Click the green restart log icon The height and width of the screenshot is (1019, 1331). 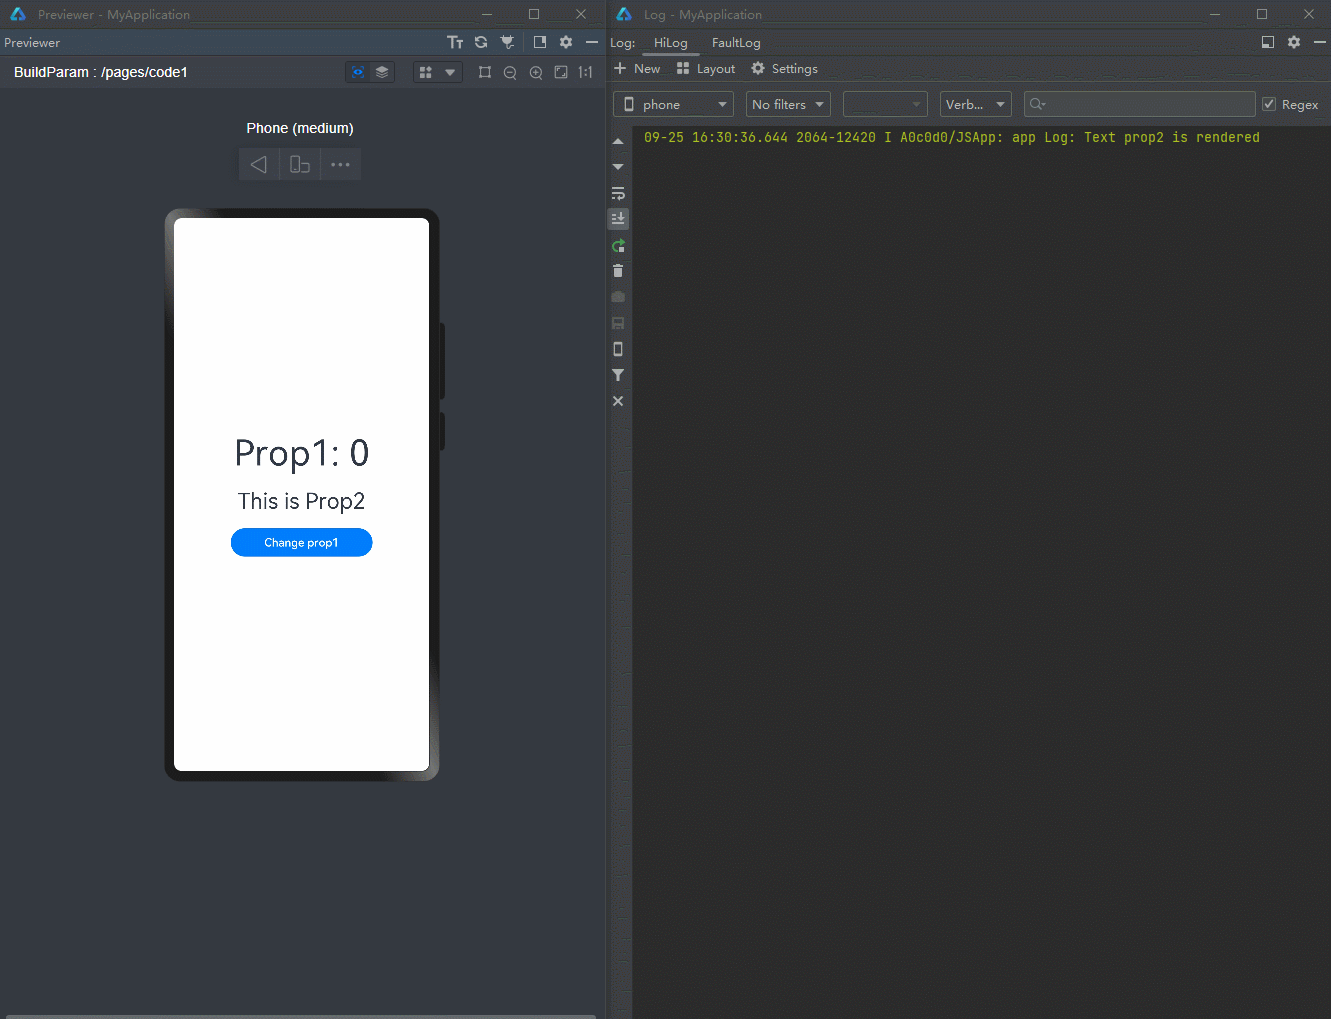(x=618, y=245)
